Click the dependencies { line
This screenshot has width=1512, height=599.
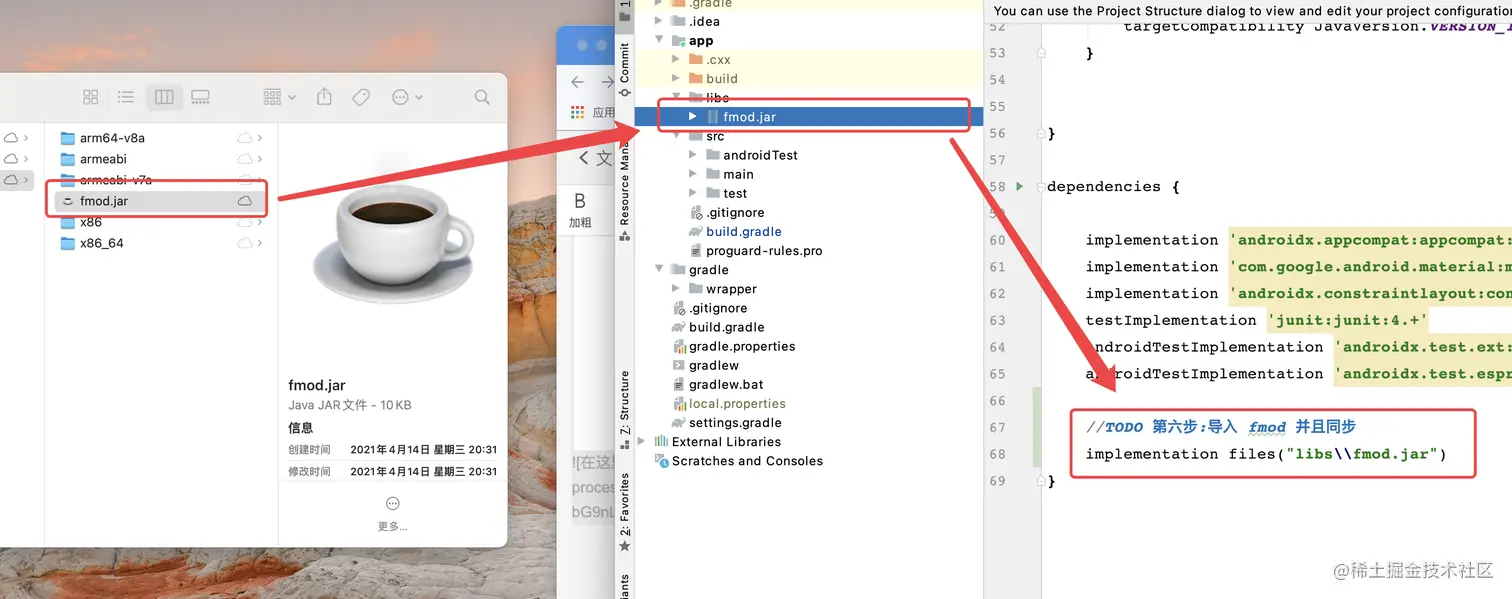pos(1114,187)
